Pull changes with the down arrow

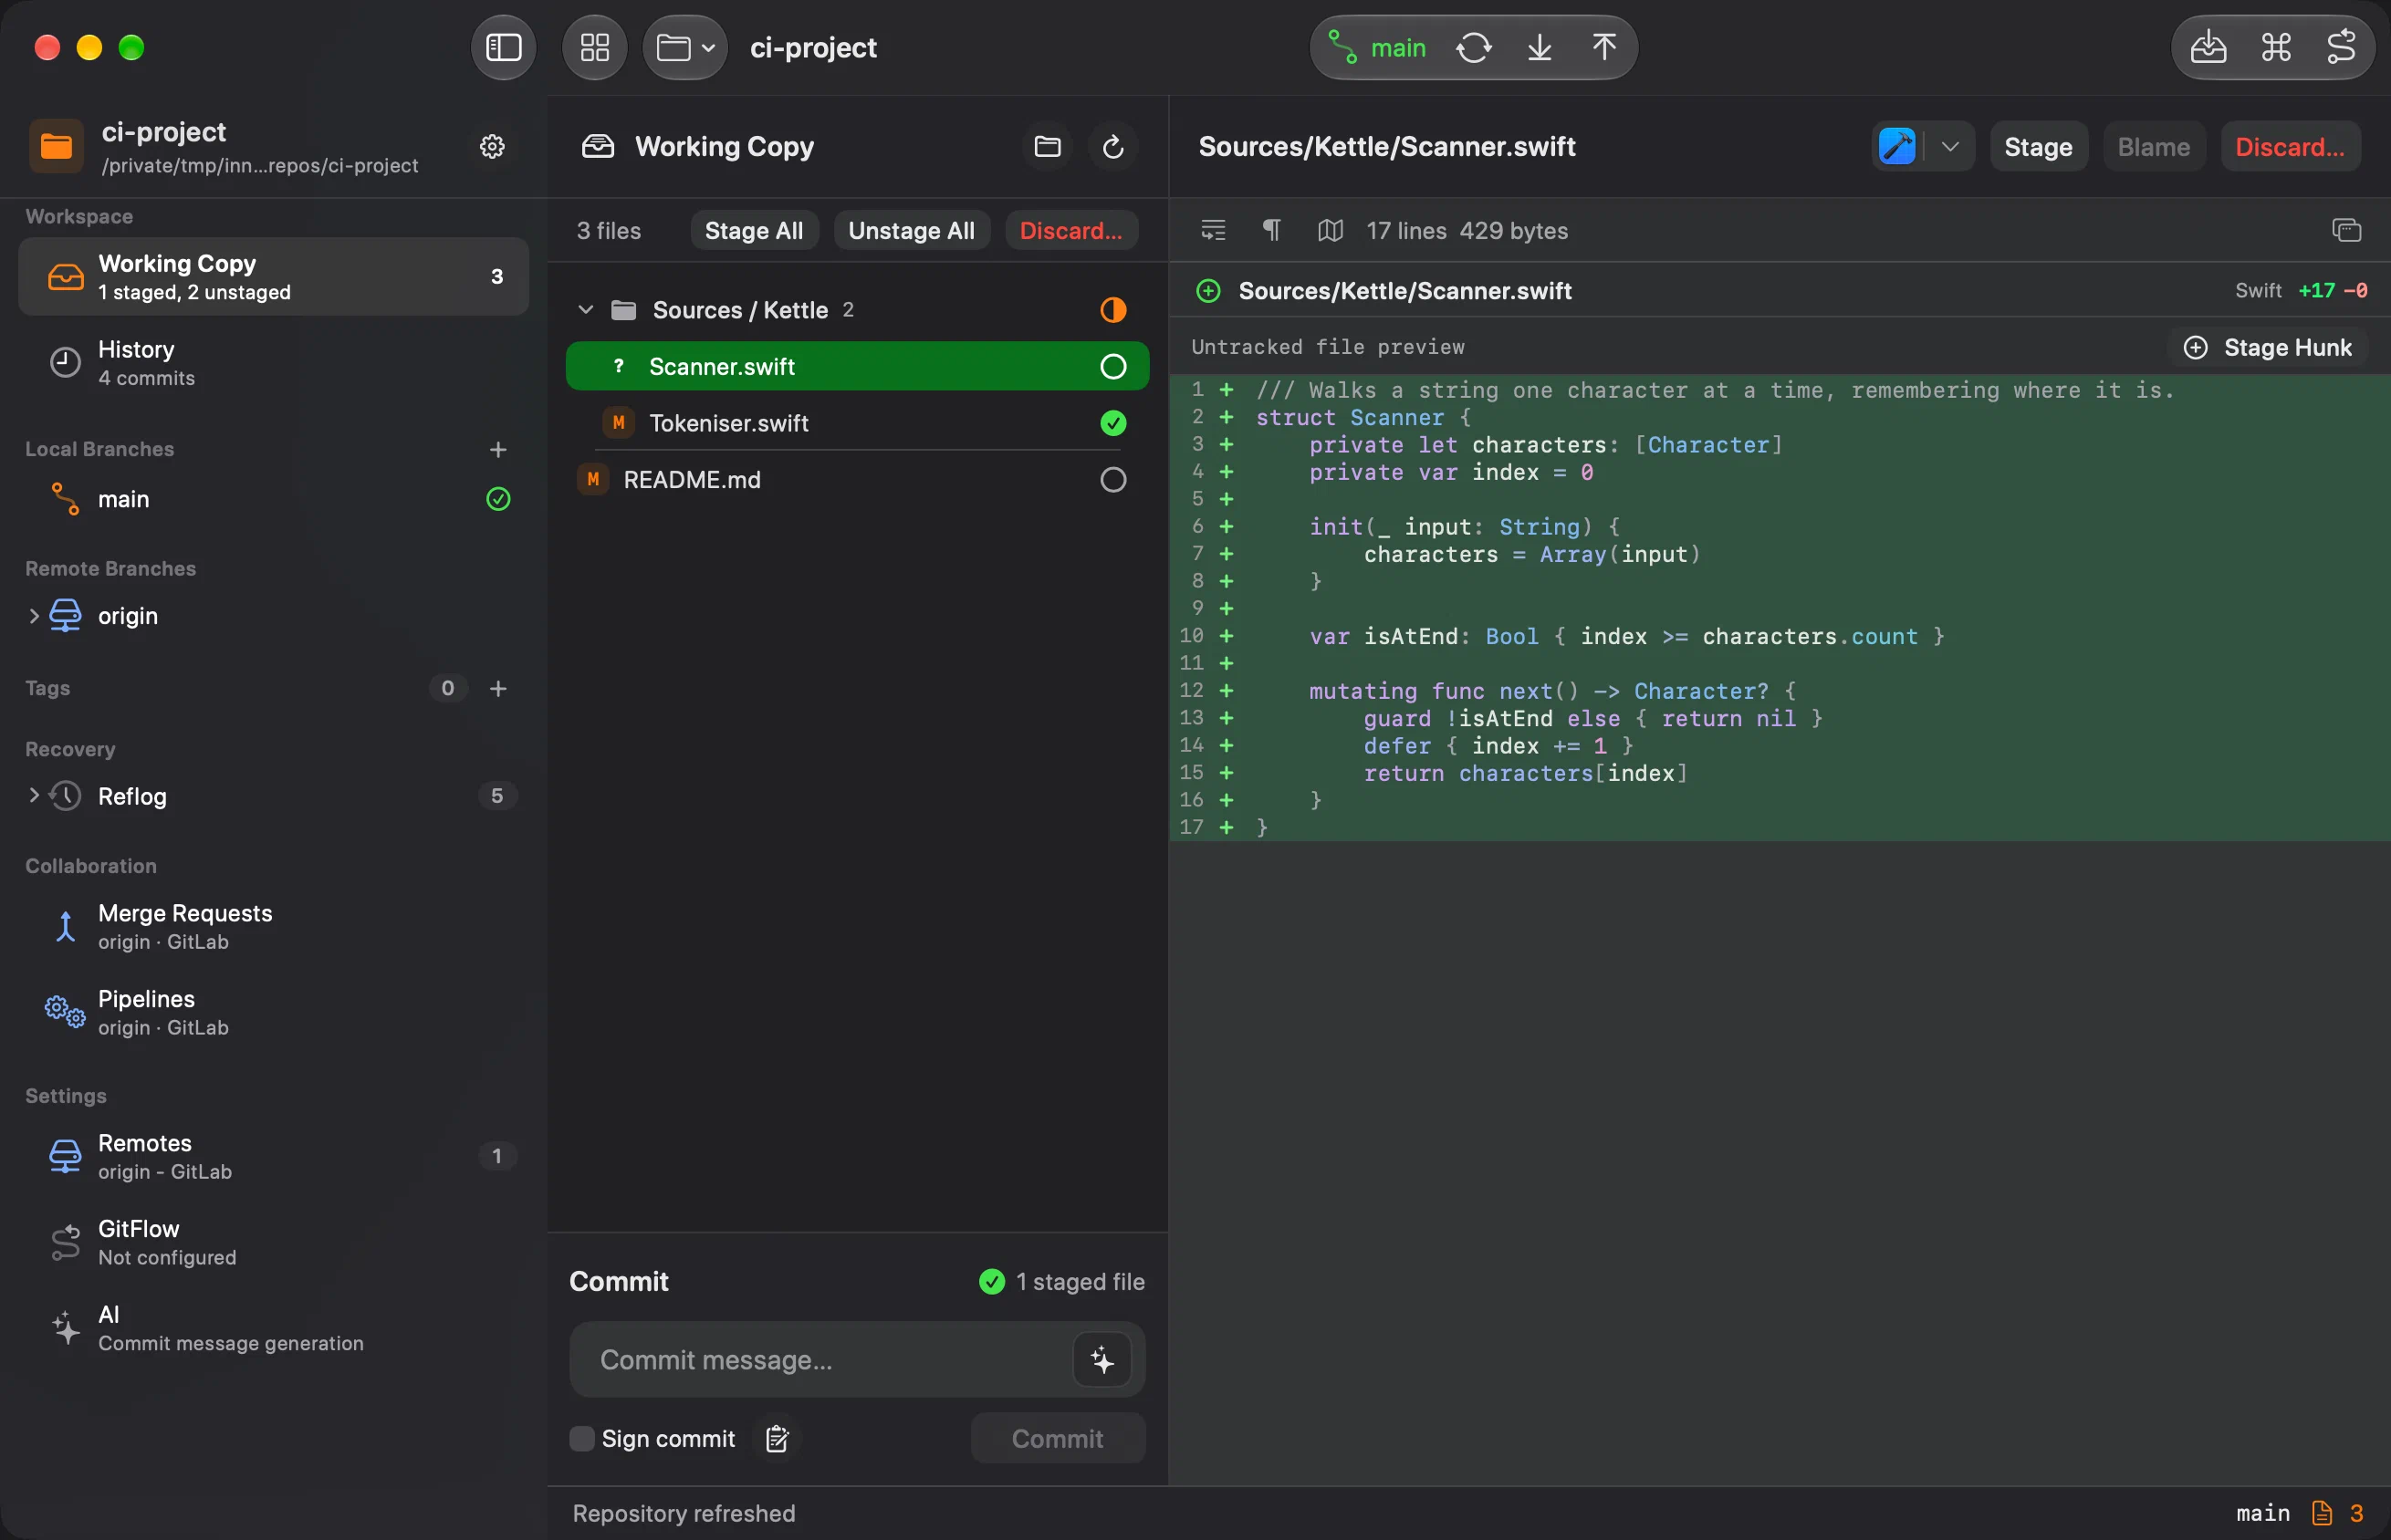point(1539,47)
